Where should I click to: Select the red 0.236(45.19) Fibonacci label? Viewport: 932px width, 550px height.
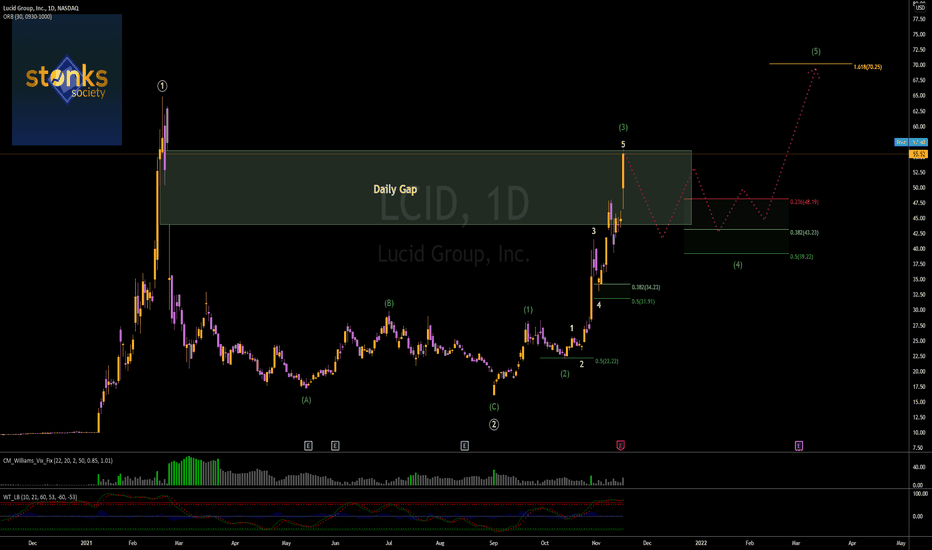pos(804,202)
